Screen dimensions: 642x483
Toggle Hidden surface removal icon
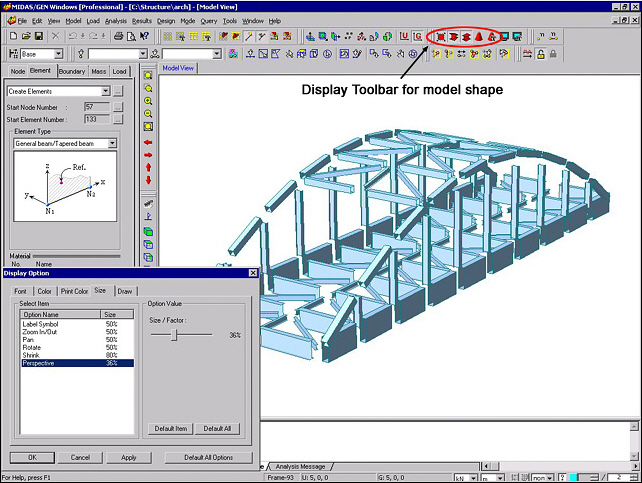tap(466, 37)
